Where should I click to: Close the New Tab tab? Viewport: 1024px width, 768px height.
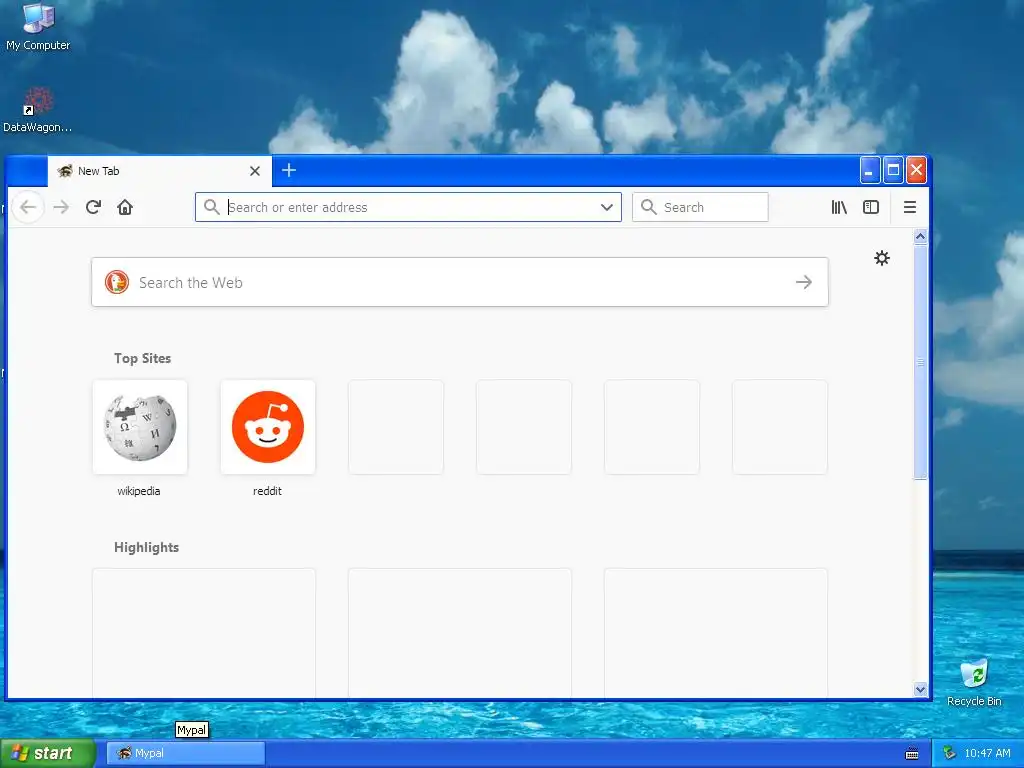[255, 171]
